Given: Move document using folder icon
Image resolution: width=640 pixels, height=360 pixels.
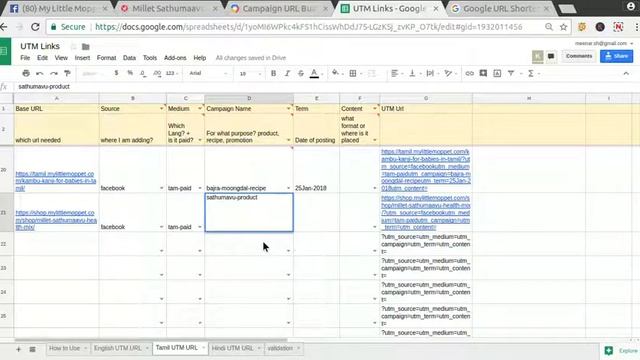Looking at the screenshot, I should click(85, 47).
